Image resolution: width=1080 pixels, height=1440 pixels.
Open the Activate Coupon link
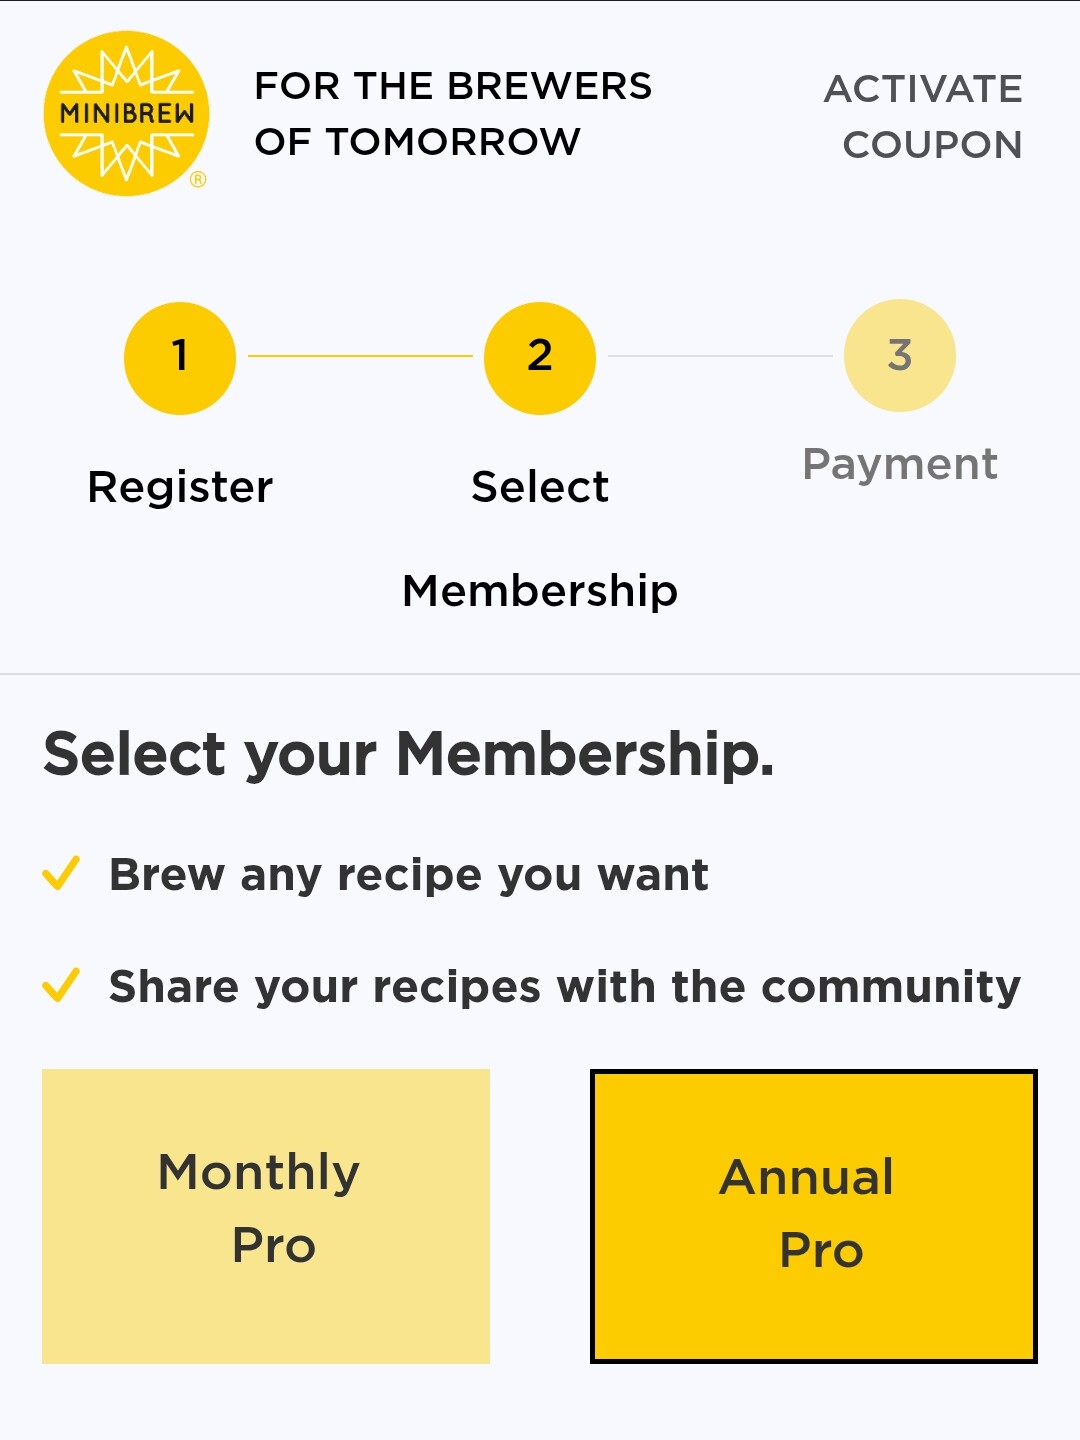click(923, 116)
